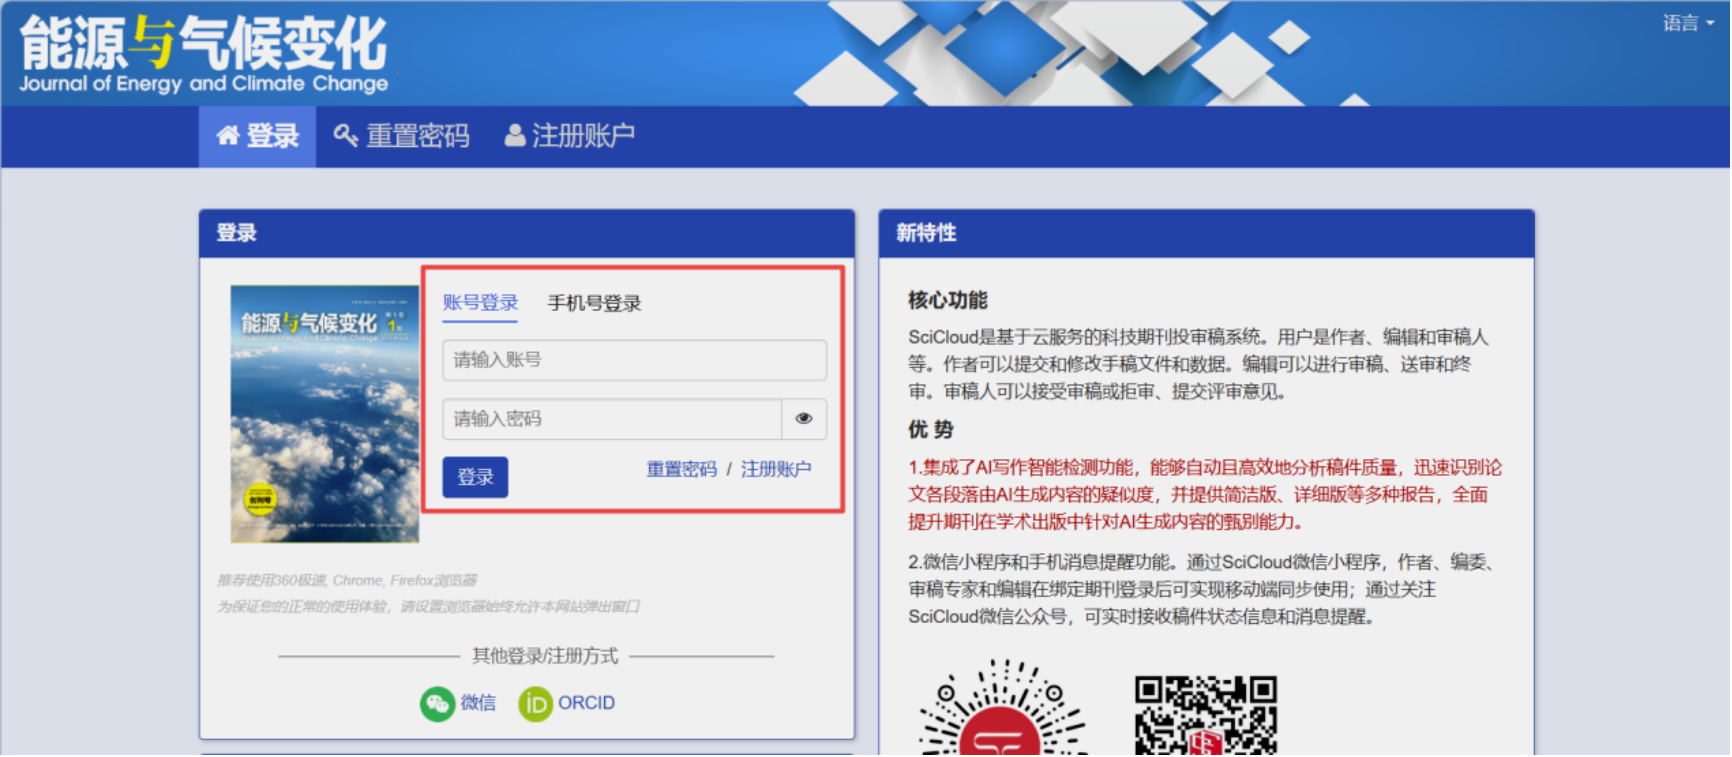The width and height of the screenshot is (1732, 757).
Task: Click the 登录 panel header text
Action: coord(237,233)
